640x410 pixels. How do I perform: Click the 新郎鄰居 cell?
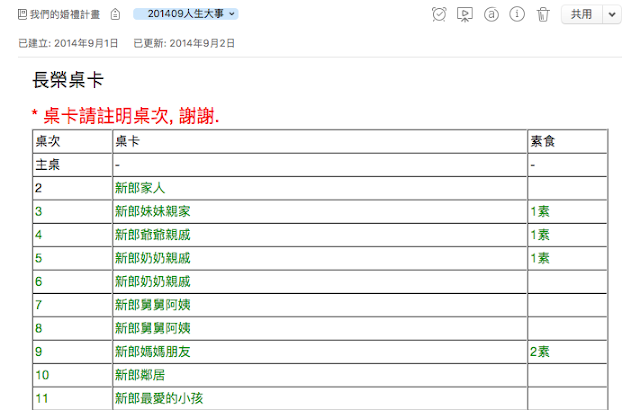click(x=320, y=375)
